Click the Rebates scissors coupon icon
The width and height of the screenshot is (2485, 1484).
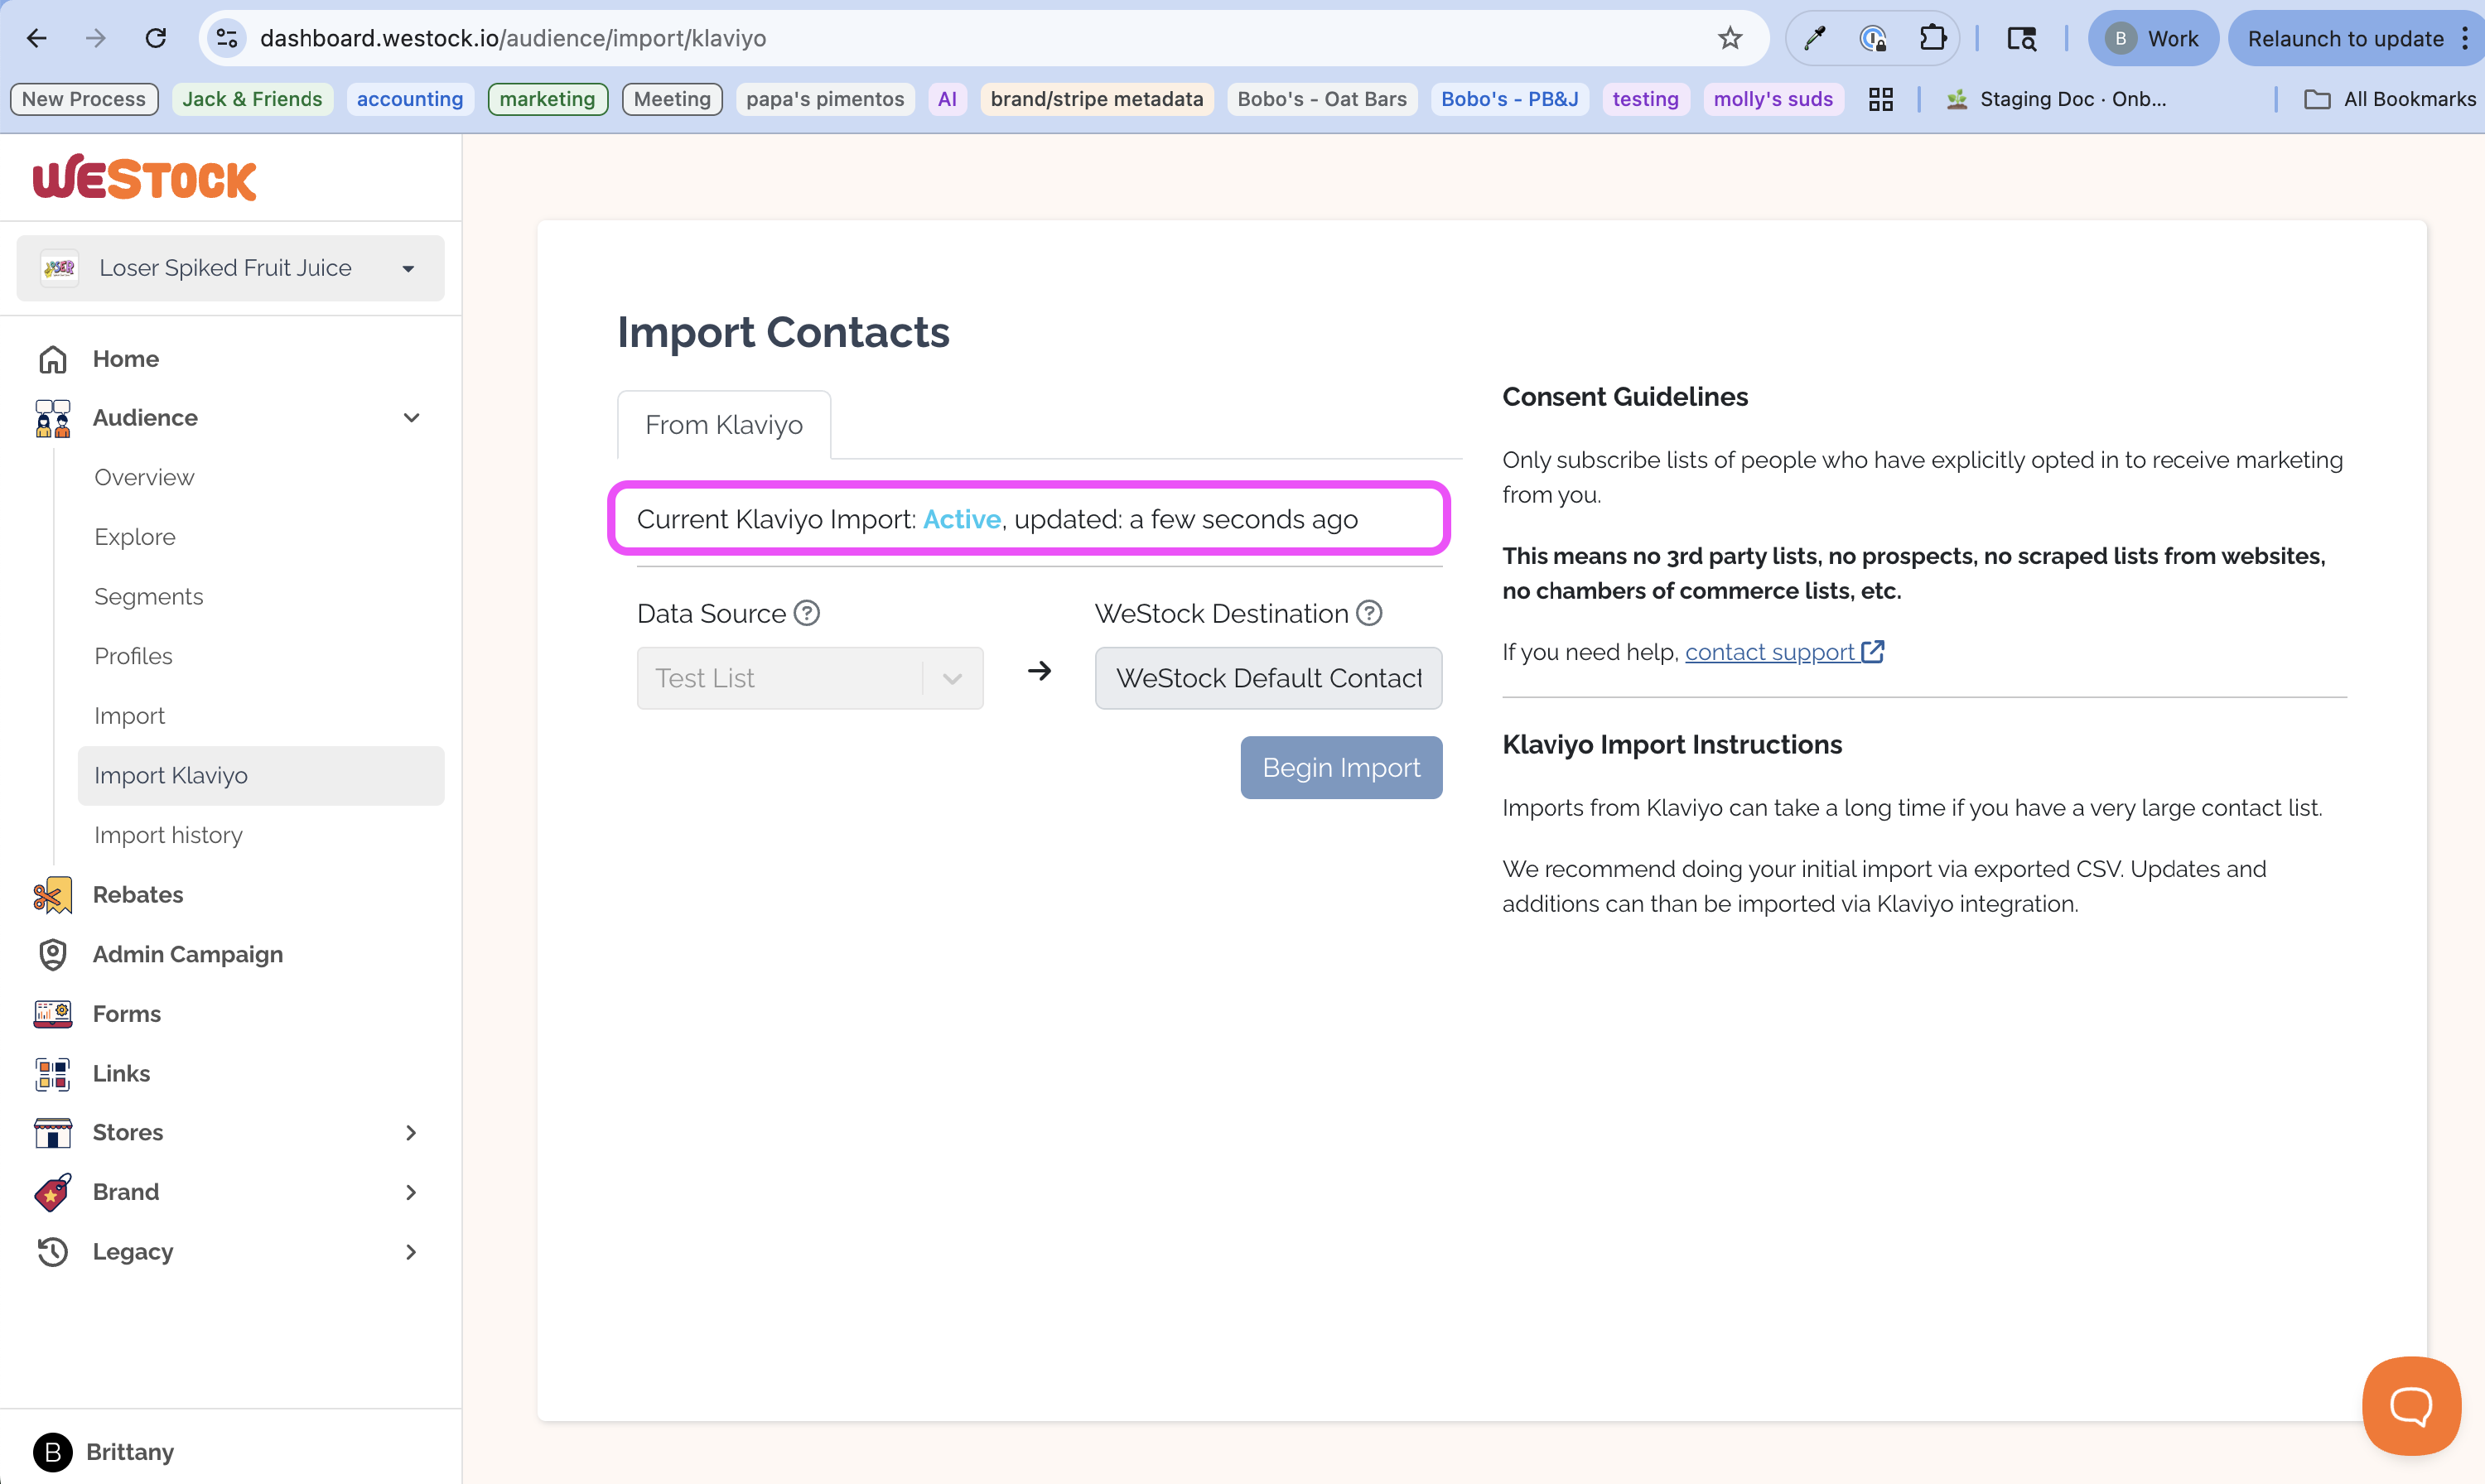point(52,895)
